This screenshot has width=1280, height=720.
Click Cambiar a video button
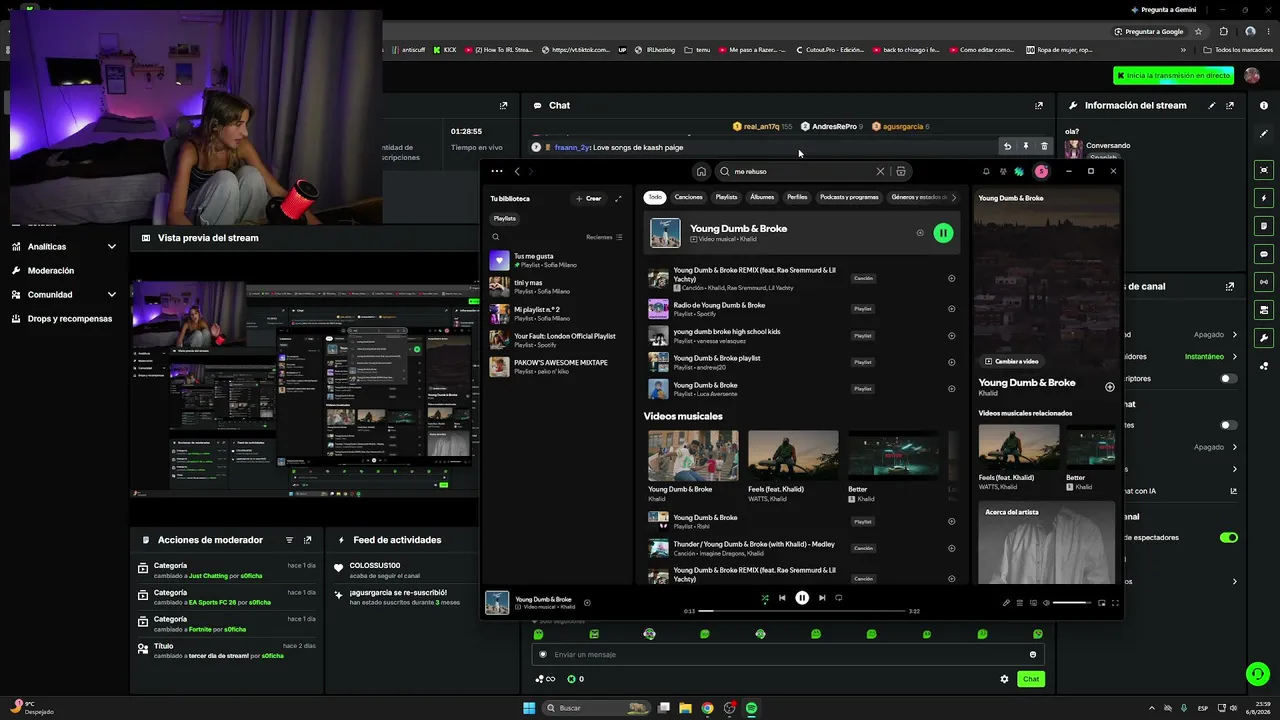[1012, 361]
